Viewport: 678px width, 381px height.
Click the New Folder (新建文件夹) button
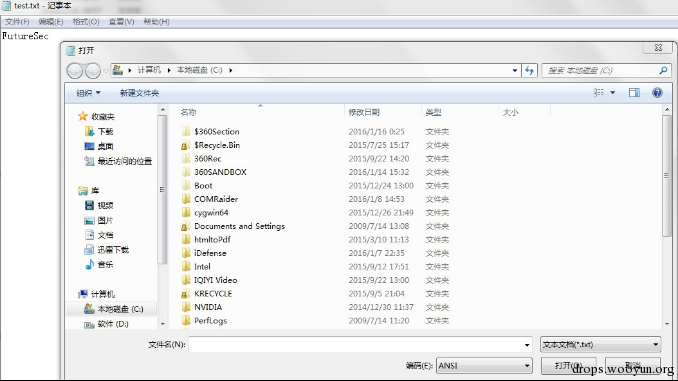(139, 93)
